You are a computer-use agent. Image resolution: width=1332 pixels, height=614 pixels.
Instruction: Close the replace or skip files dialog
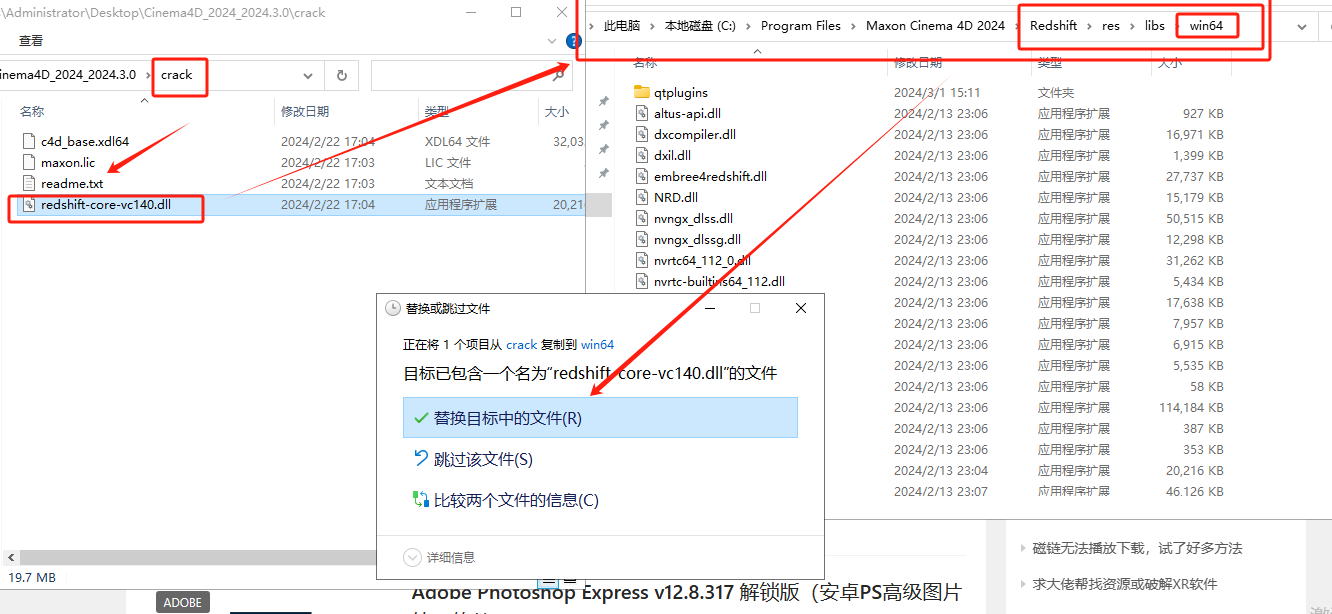801,309
